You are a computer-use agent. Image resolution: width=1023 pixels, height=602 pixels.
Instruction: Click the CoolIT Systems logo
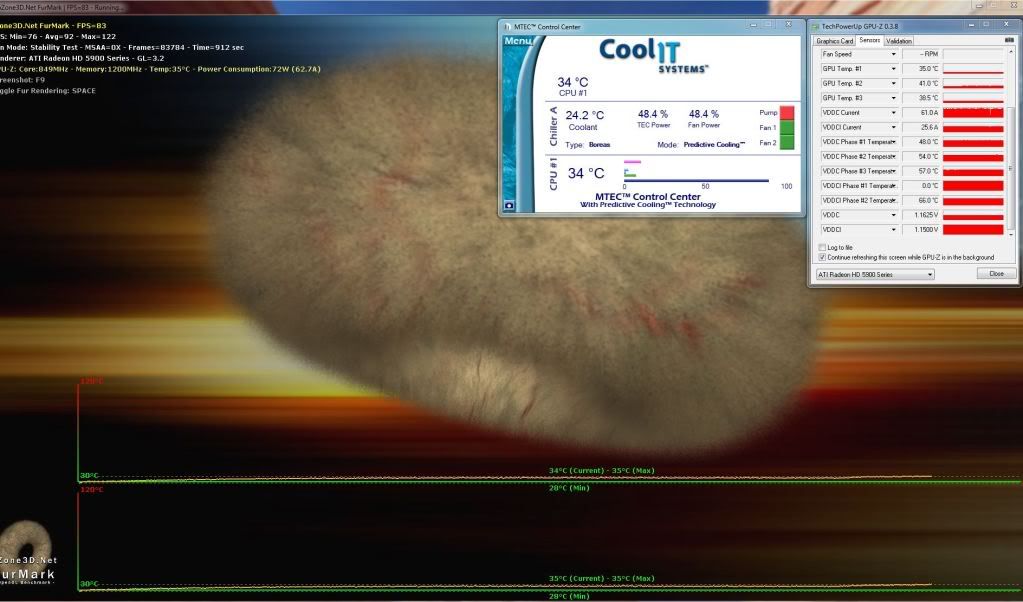pyautogui.click(x=653, y=55)
